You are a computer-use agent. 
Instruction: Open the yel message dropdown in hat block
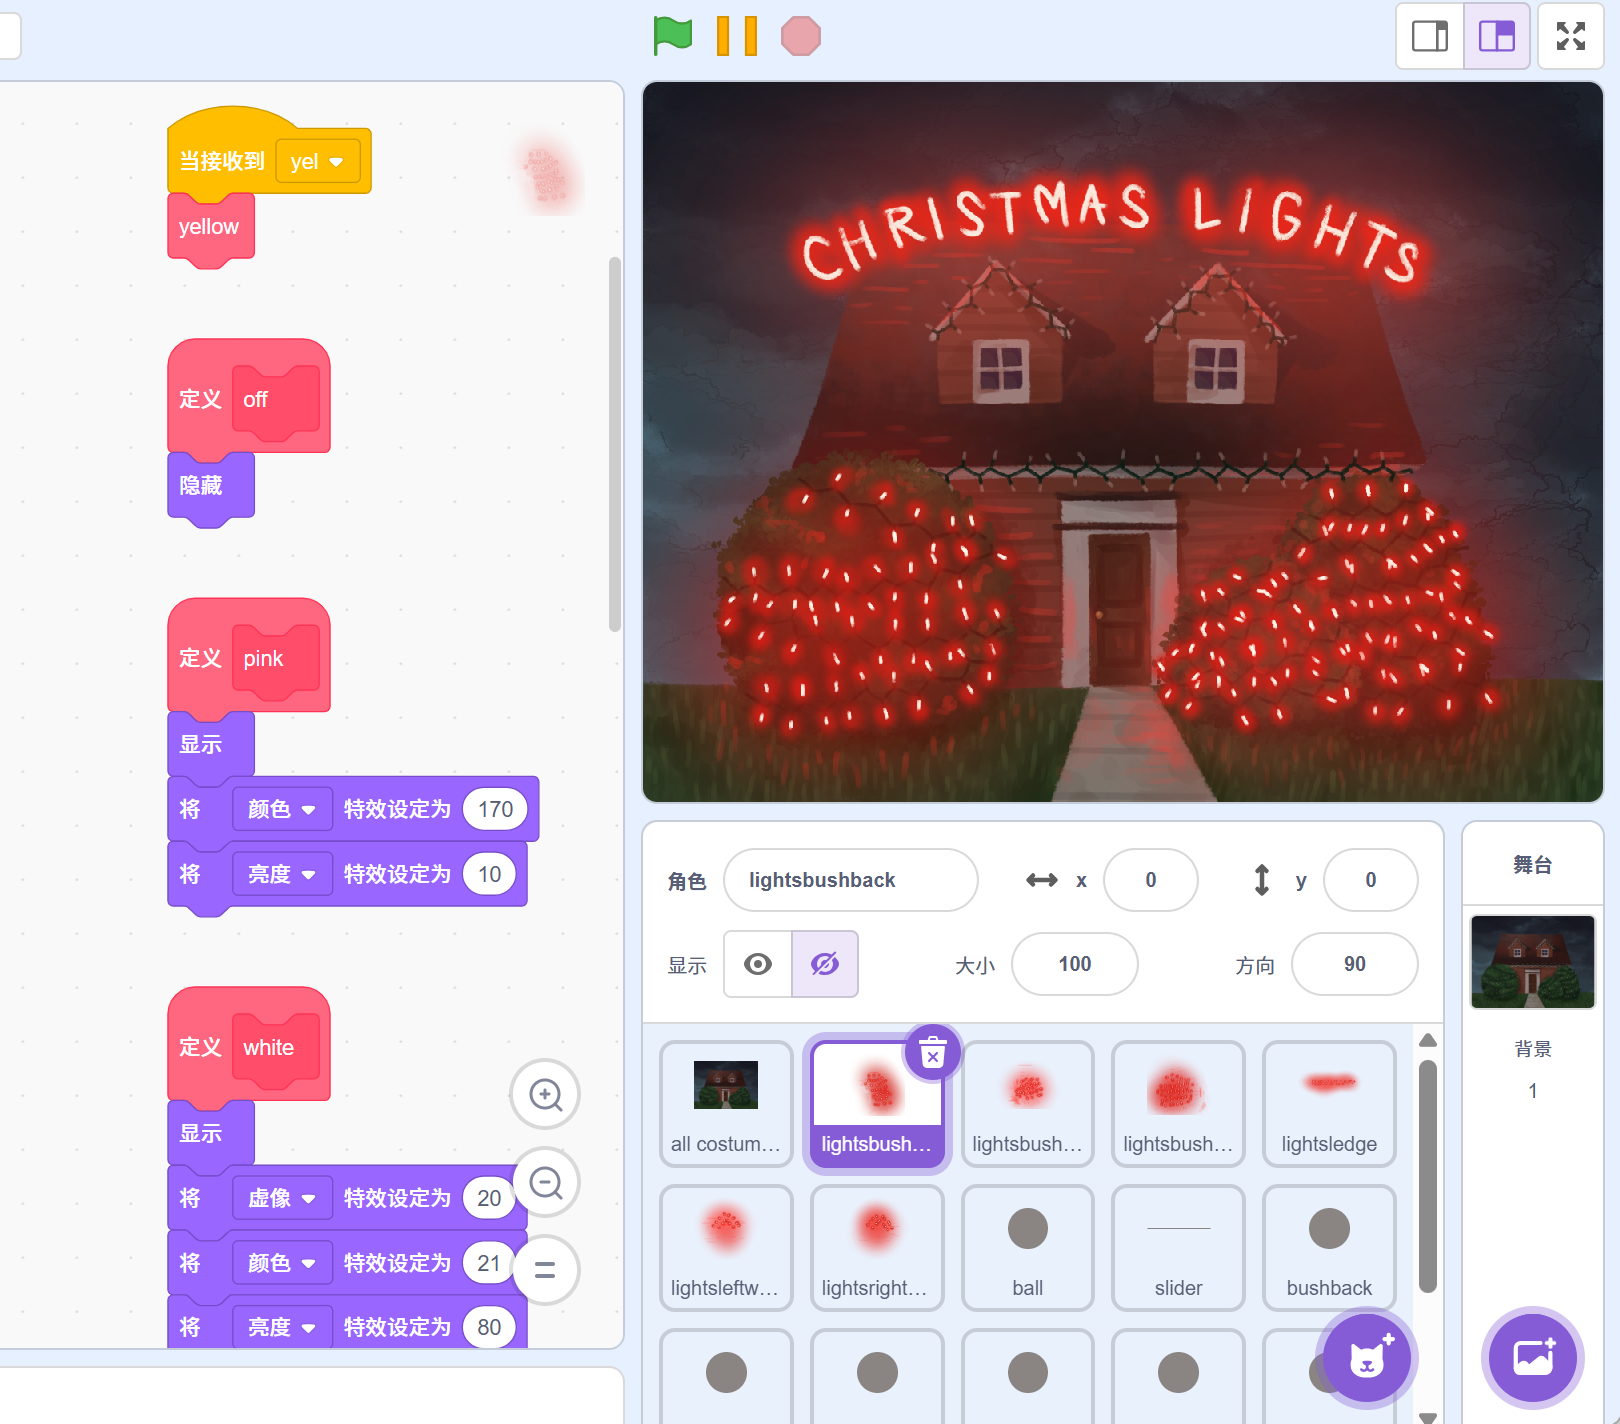coord(317,162)
